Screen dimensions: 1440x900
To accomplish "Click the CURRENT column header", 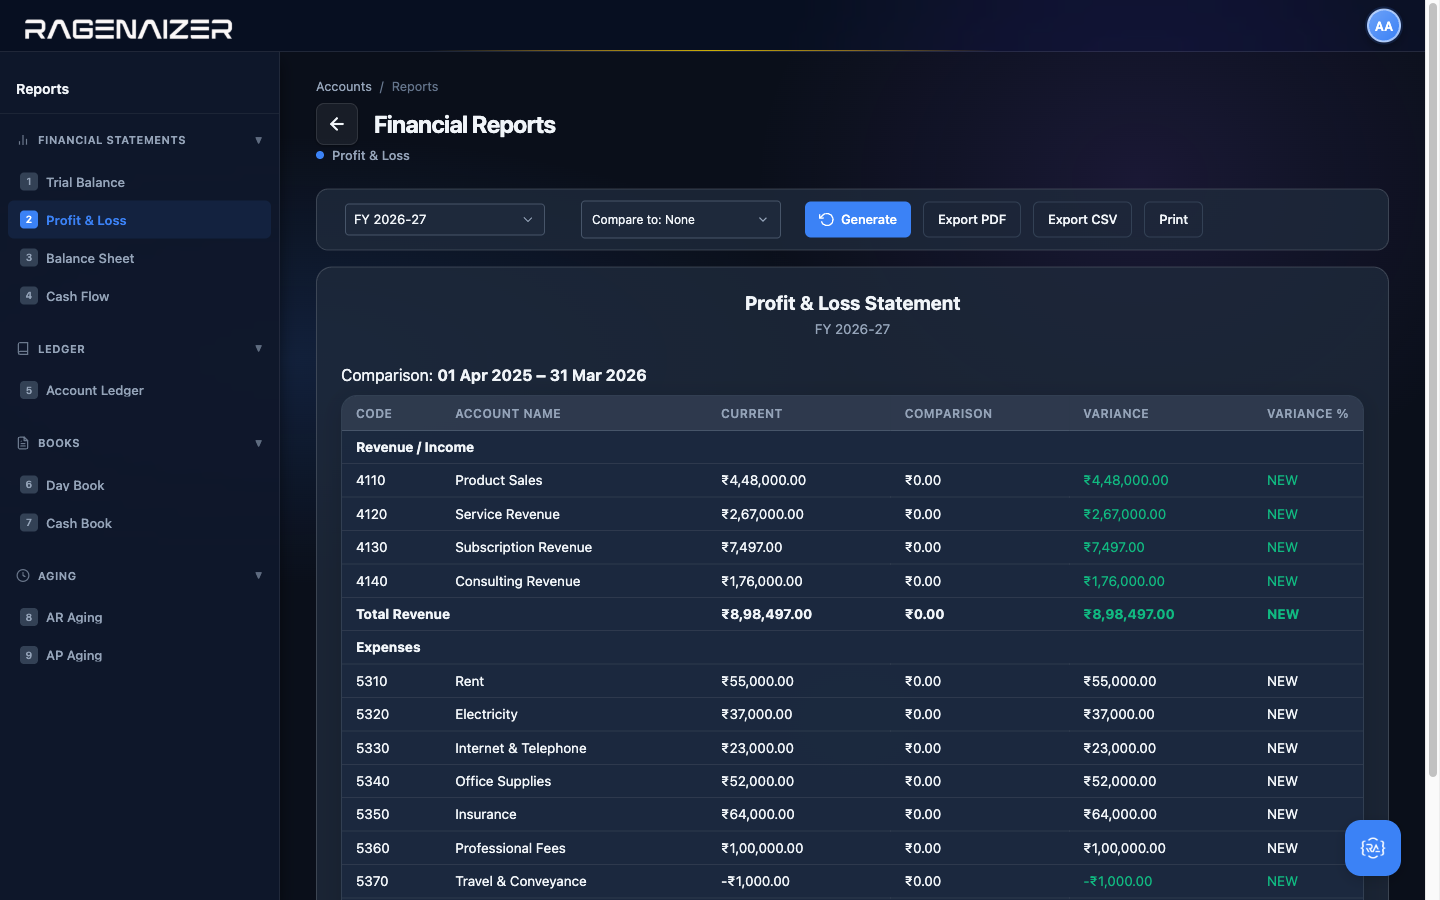I will tap(752, 414).
